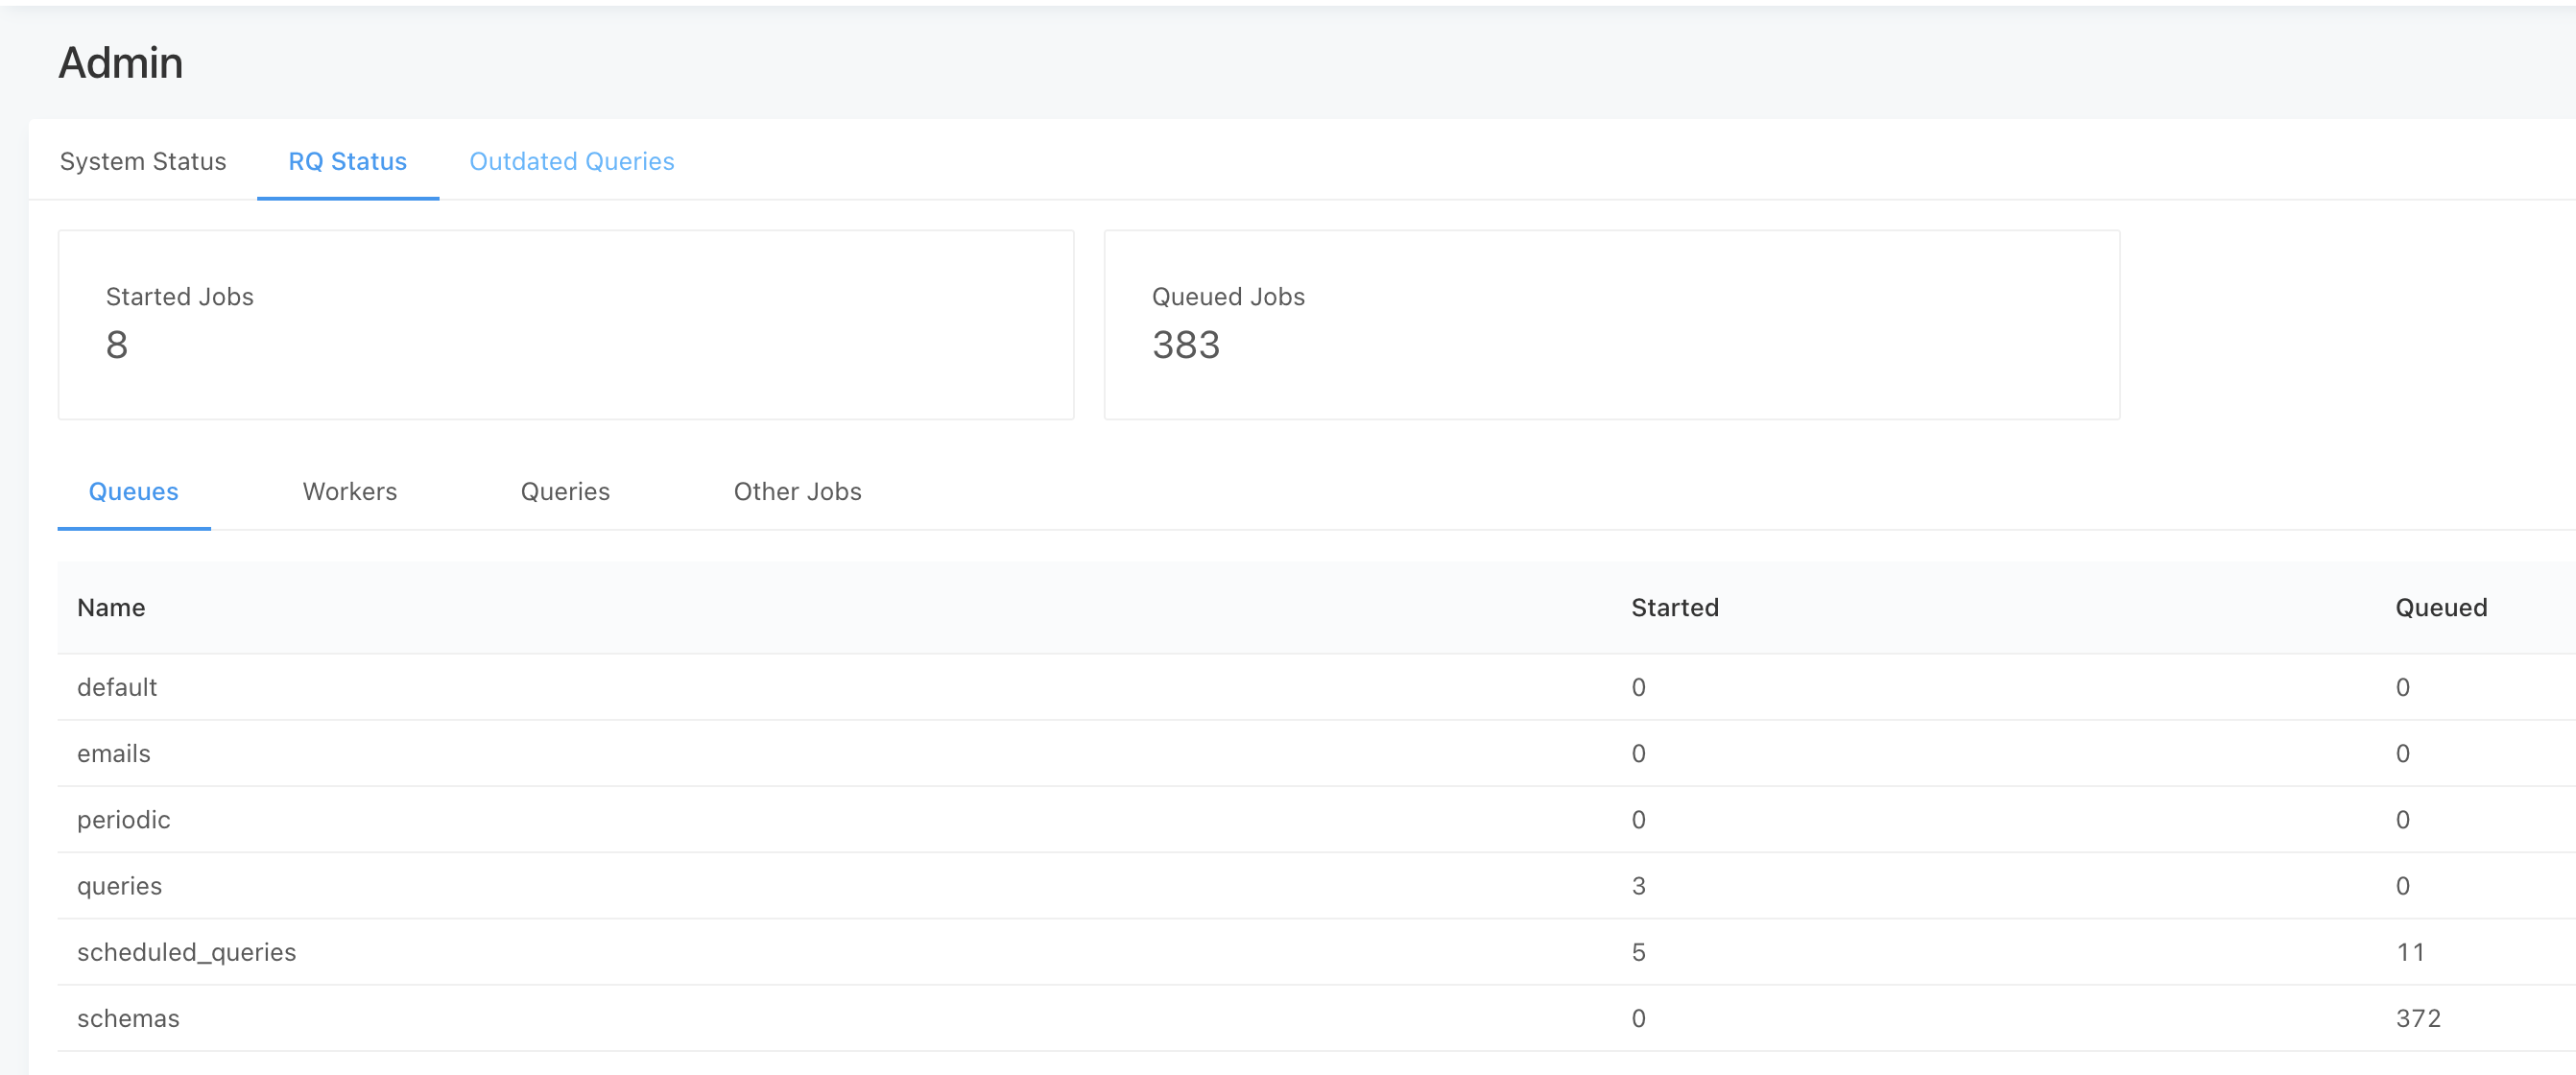Select the periodic queue name
Viewport: 2576px width, 1075px height.
[x=124, y=820]
